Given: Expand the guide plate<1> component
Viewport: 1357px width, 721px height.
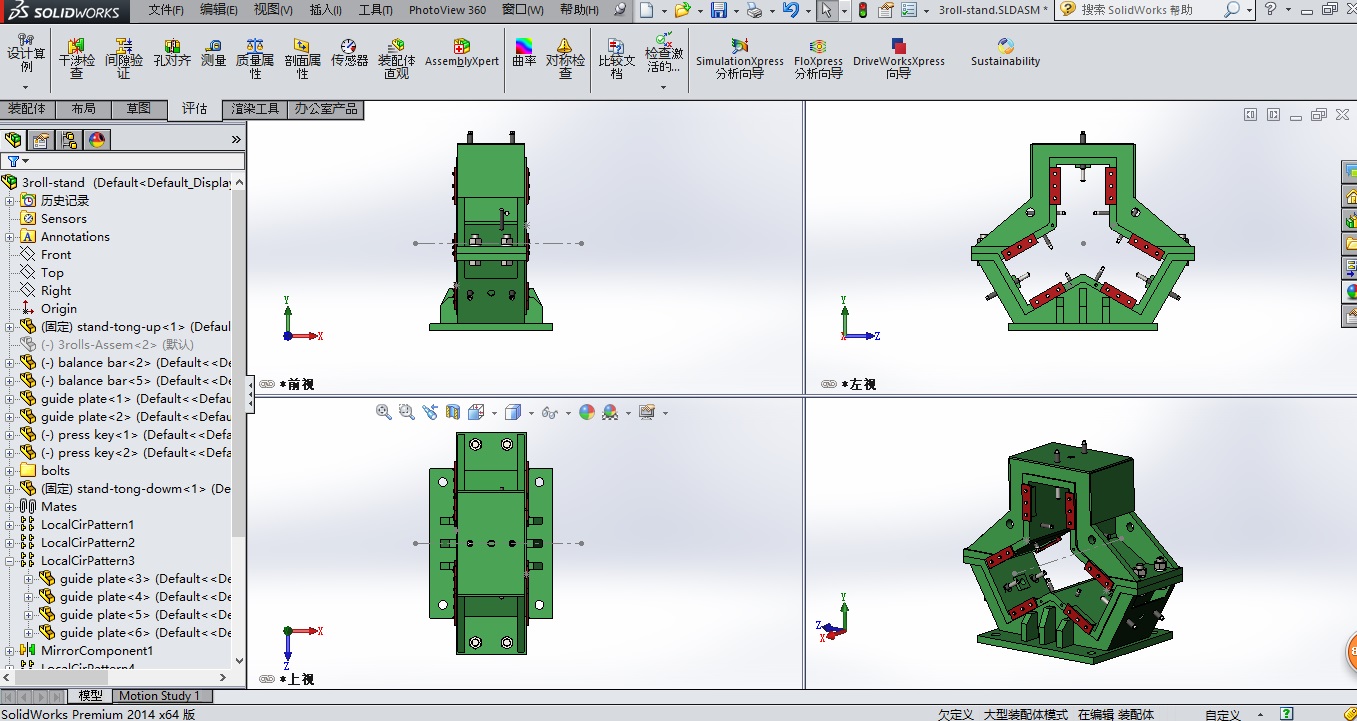Looking at the screenshot, I should click(x=10, y=399).
